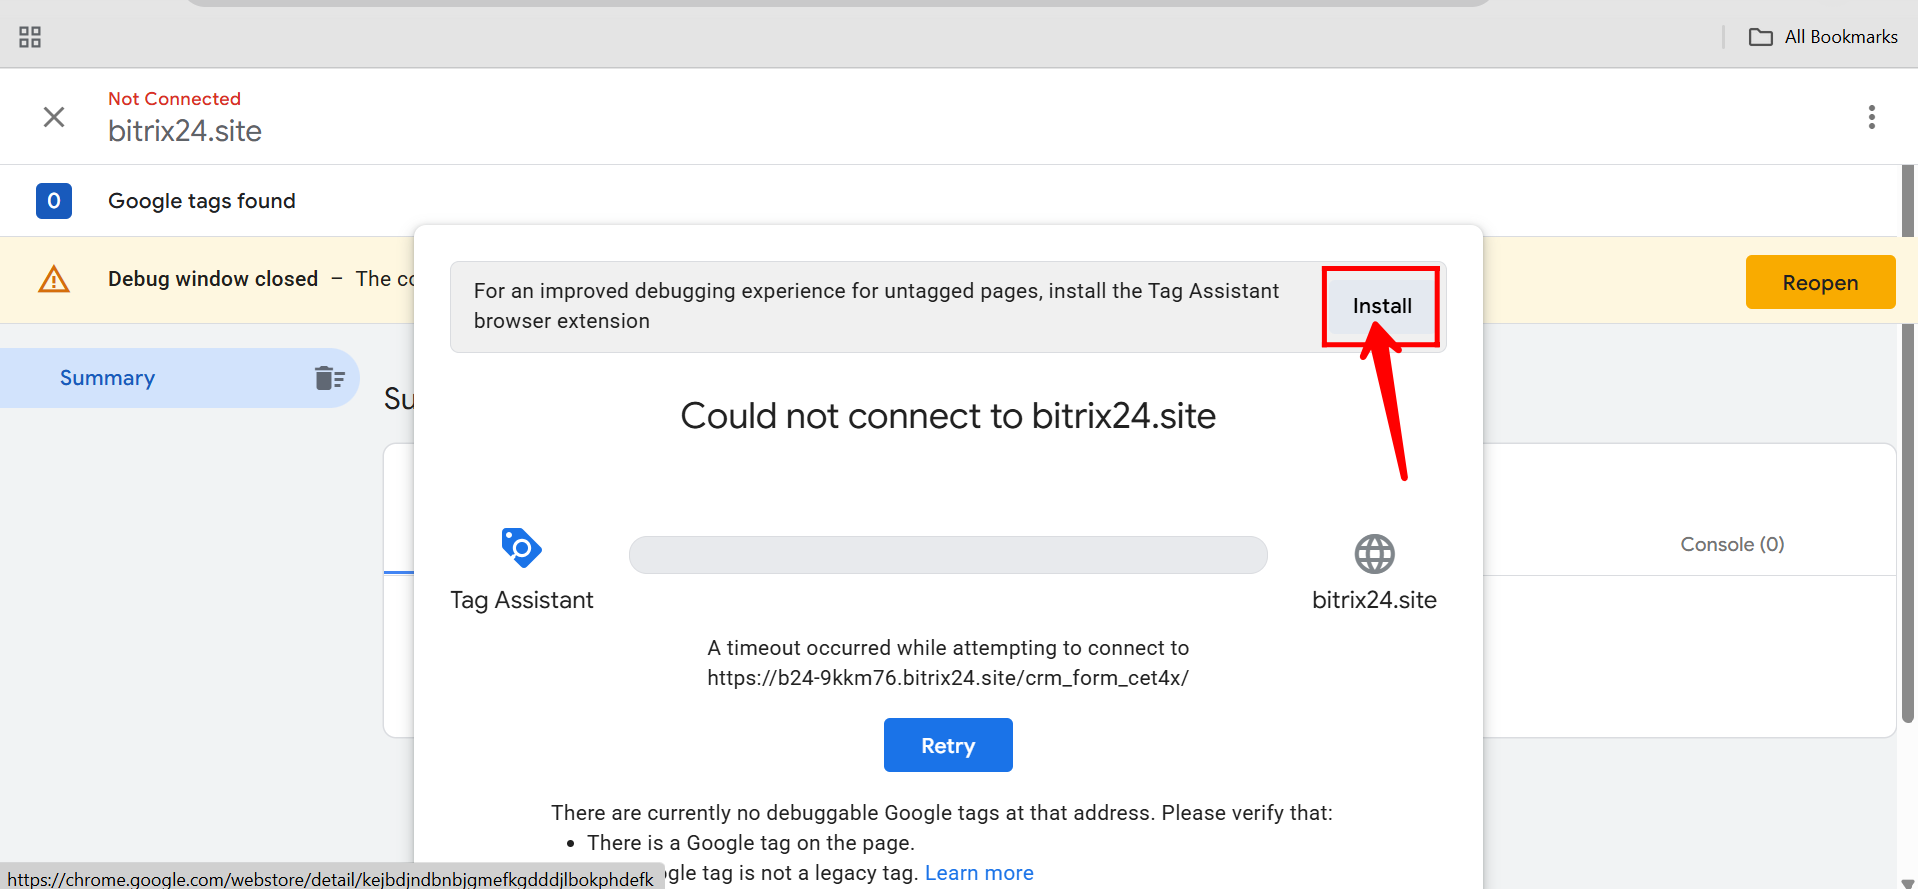Retry the connection to bitrix24.site

pos(948,745)
